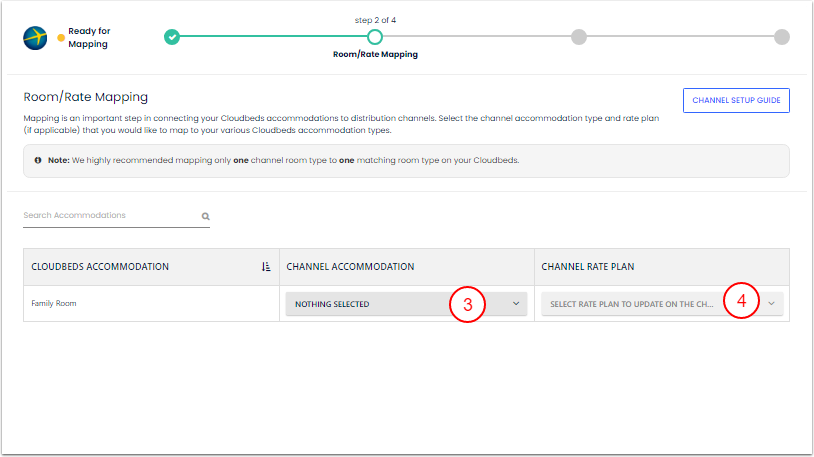Click the completed step one checkmark
The height and width of the screenshot is (457, 814).
coord(172,37)
